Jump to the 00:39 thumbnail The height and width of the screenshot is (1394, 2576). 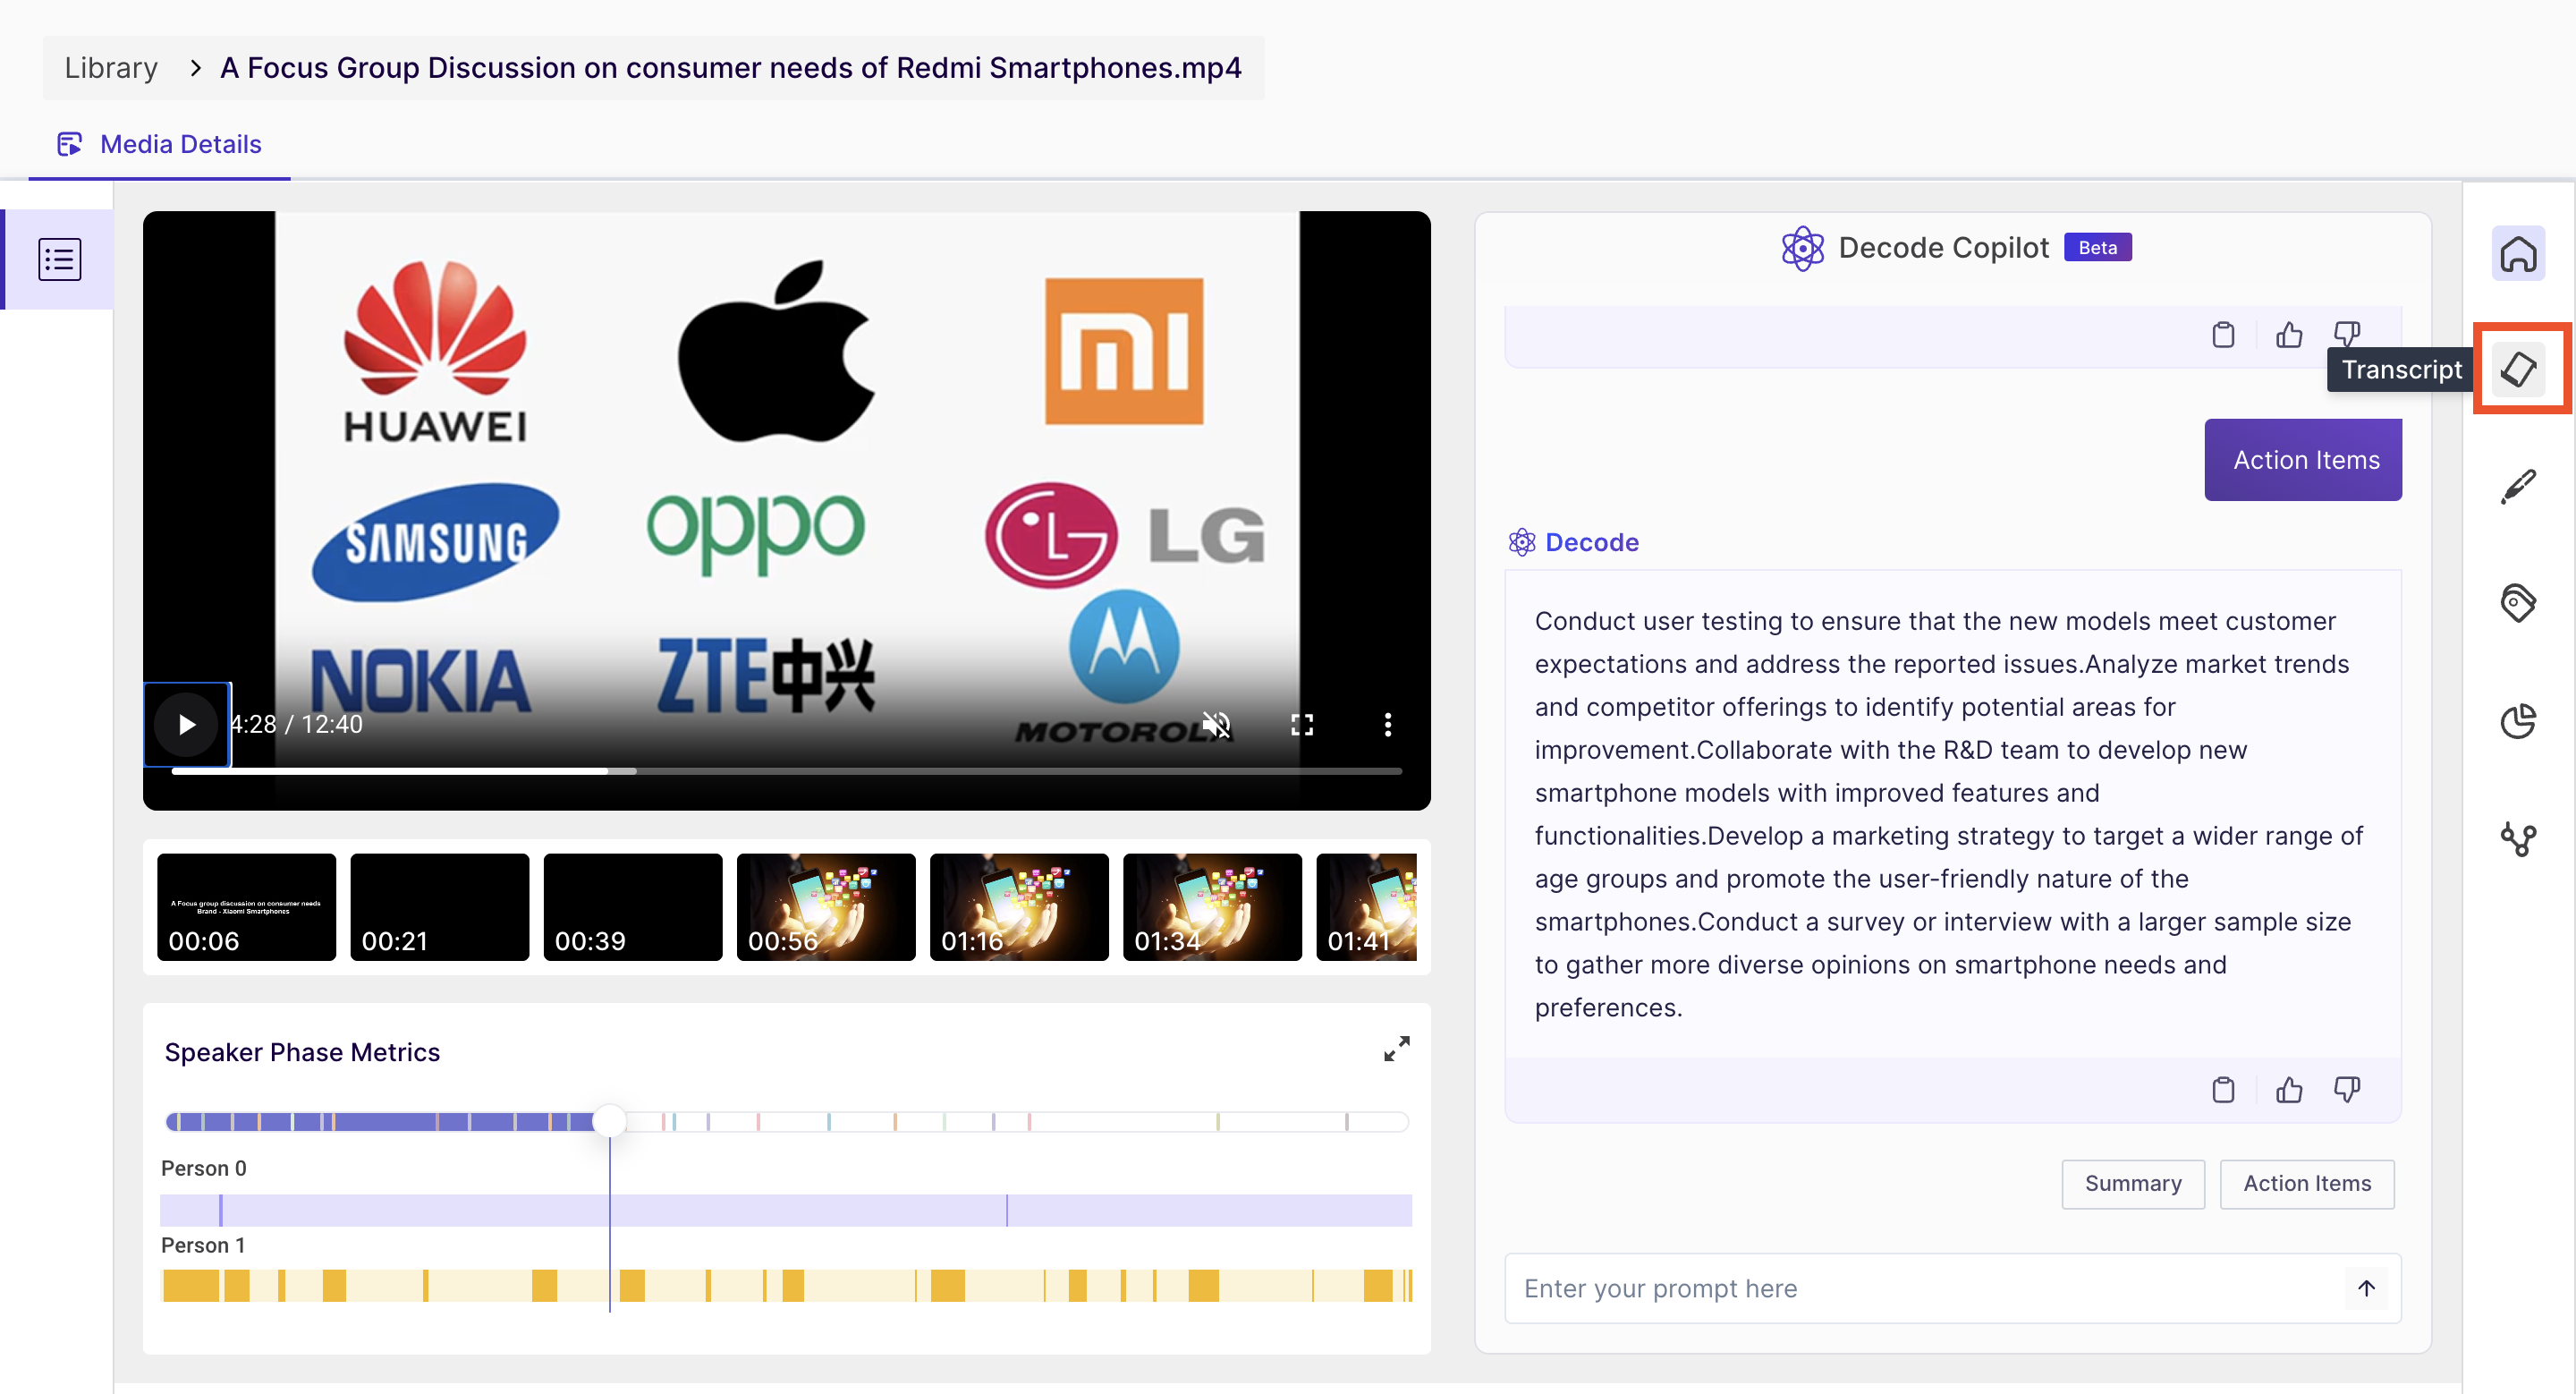pyautogui.click(x=632, y=906)
